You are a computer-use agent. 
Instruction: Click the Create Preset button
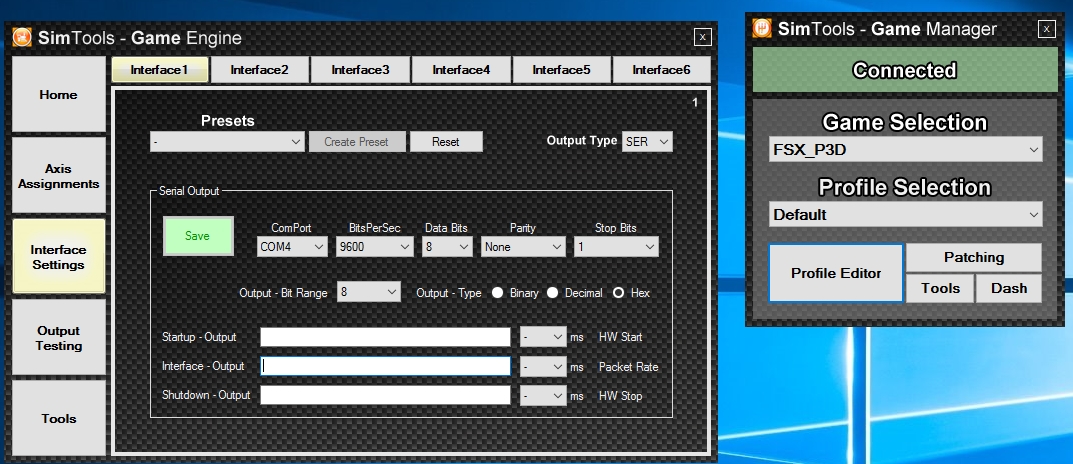click(357, 142)
